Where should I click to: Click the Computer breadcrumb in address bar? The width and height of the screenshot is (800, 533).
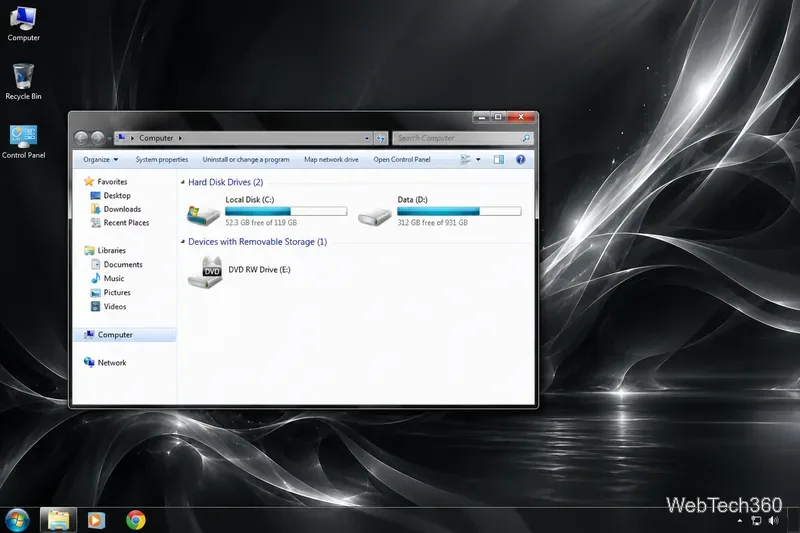[156, 138]
